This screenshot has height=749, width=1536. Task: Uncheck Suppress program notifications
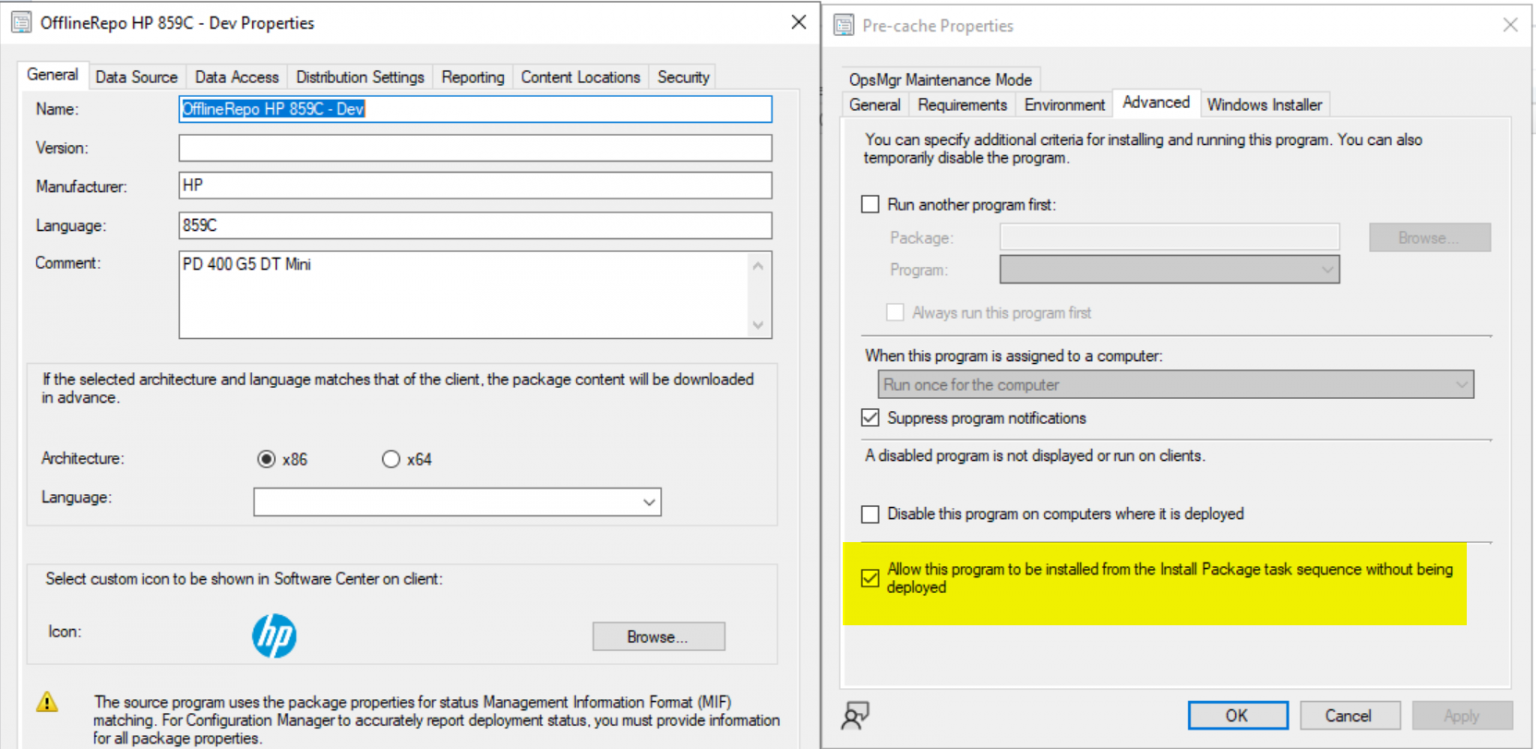pyautogui.click(x=870, y=417)
